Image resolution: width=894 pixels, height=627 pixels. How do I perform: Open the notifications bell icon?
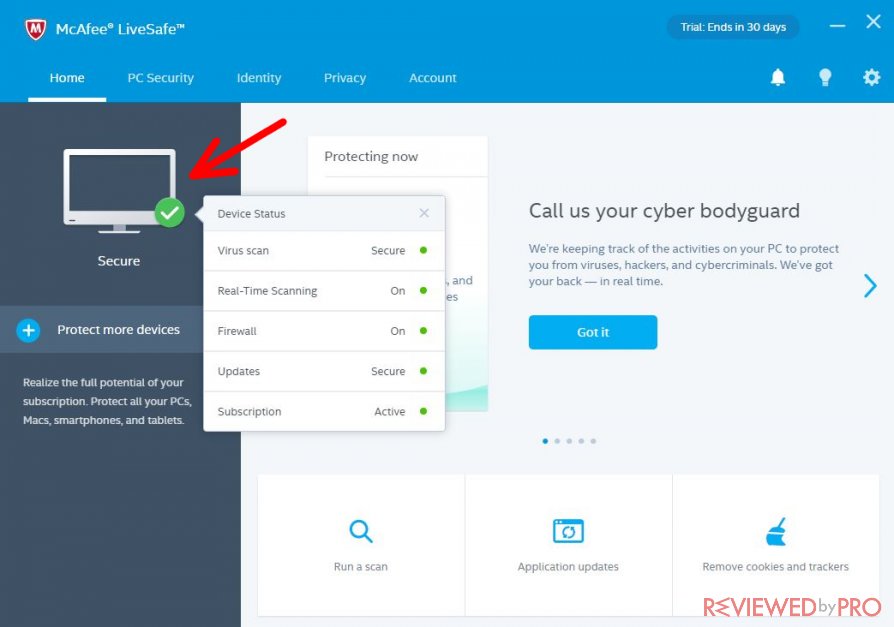click(x=778, y=77)
